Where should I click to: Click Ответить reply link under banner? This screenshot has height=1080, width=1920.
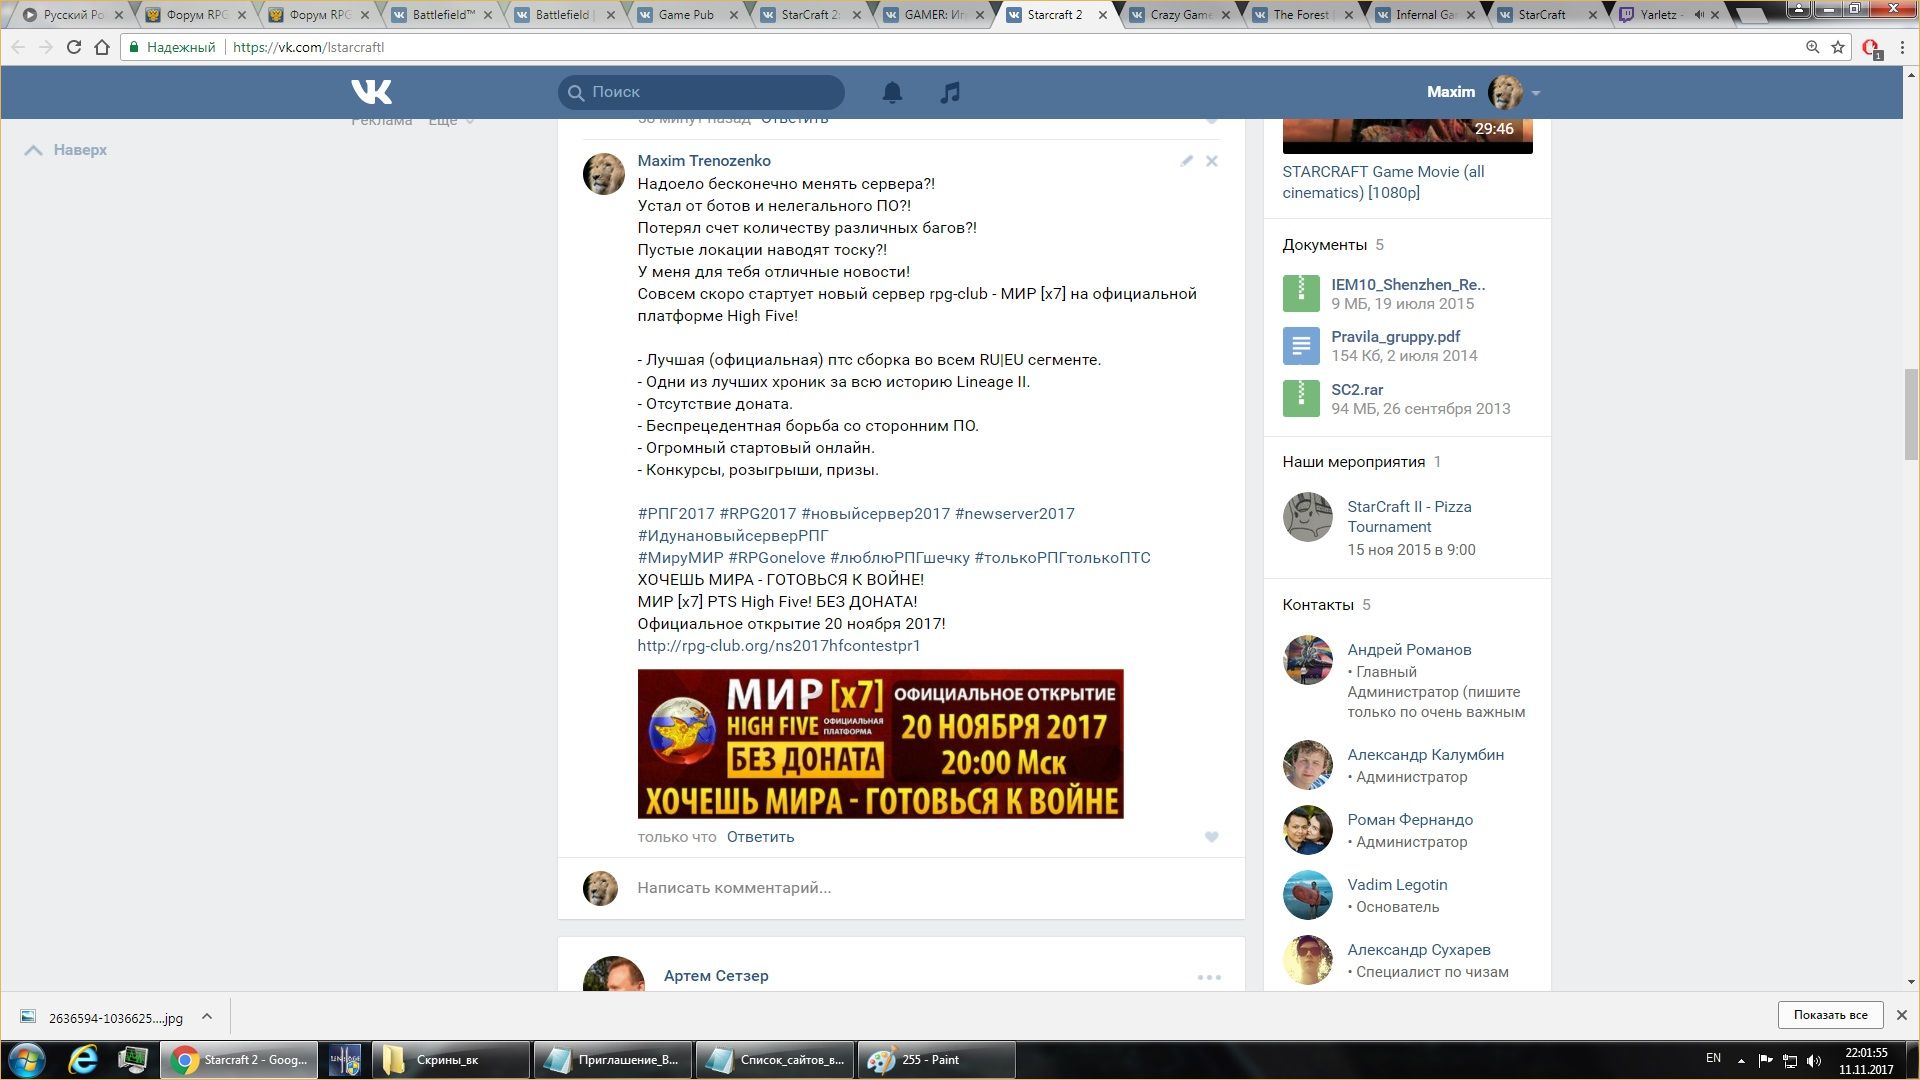click(x=760, y=837)
